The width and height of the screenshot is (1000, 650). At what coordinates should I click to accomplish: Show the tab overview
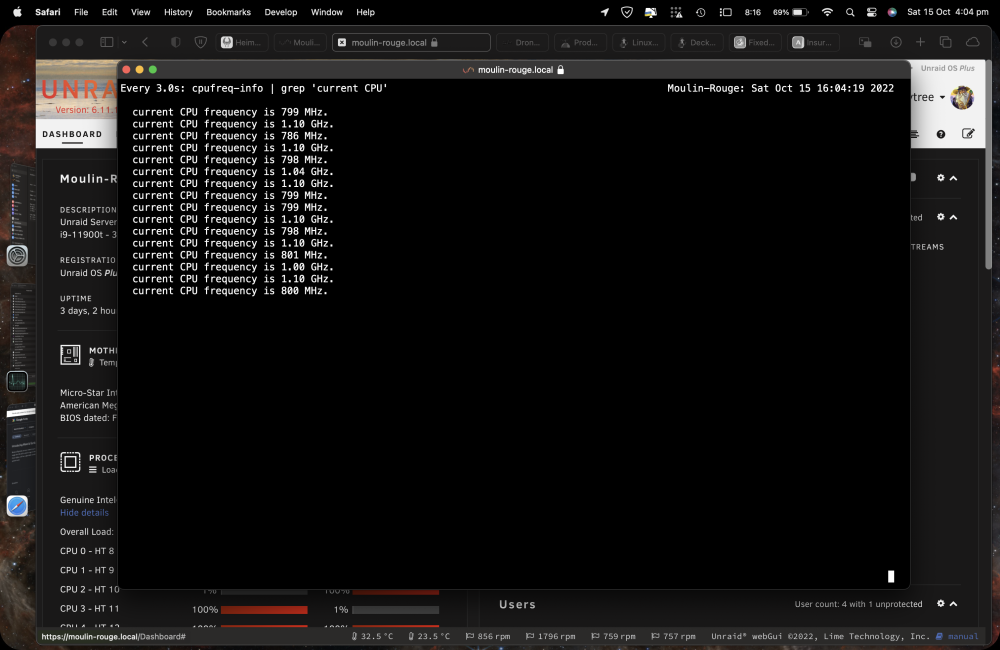pos(946,42)
